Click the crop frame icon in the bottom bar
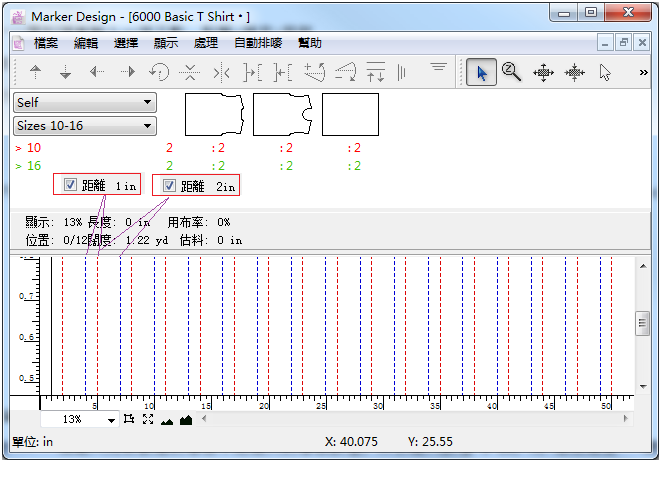Viewport: 662px width, 490px height. click(x=129, y=419)
